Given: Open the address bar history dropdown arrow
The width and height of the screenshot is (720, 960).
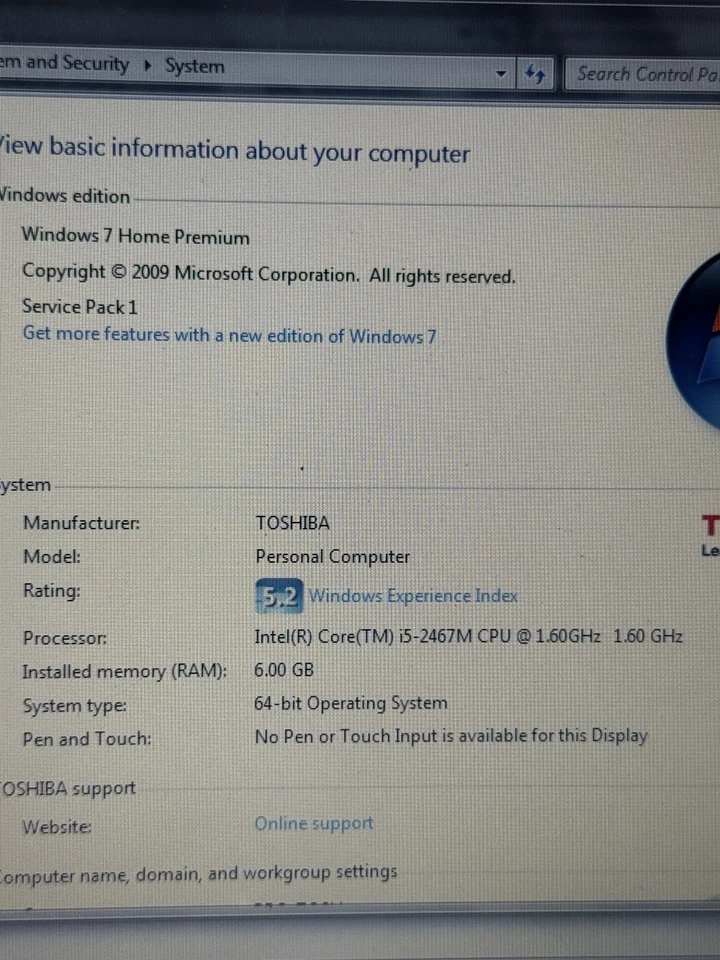Looking at the screenshot, I should pyautogui.click(x=501, y=74).
